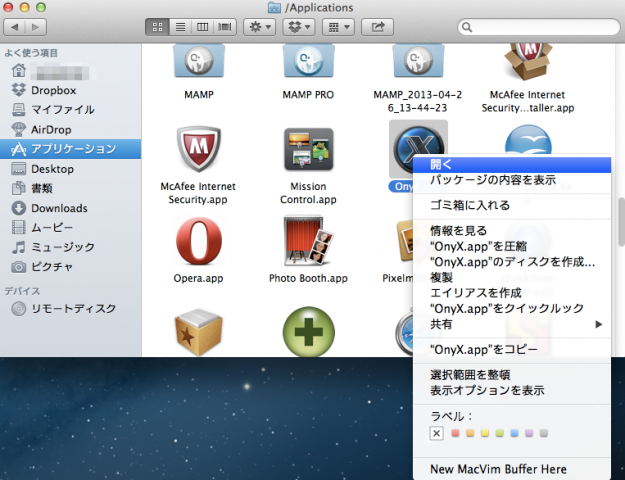Click the Finder back navigation button
The height and width of the screenshot is (480, 625).
[x=15, y=27]
